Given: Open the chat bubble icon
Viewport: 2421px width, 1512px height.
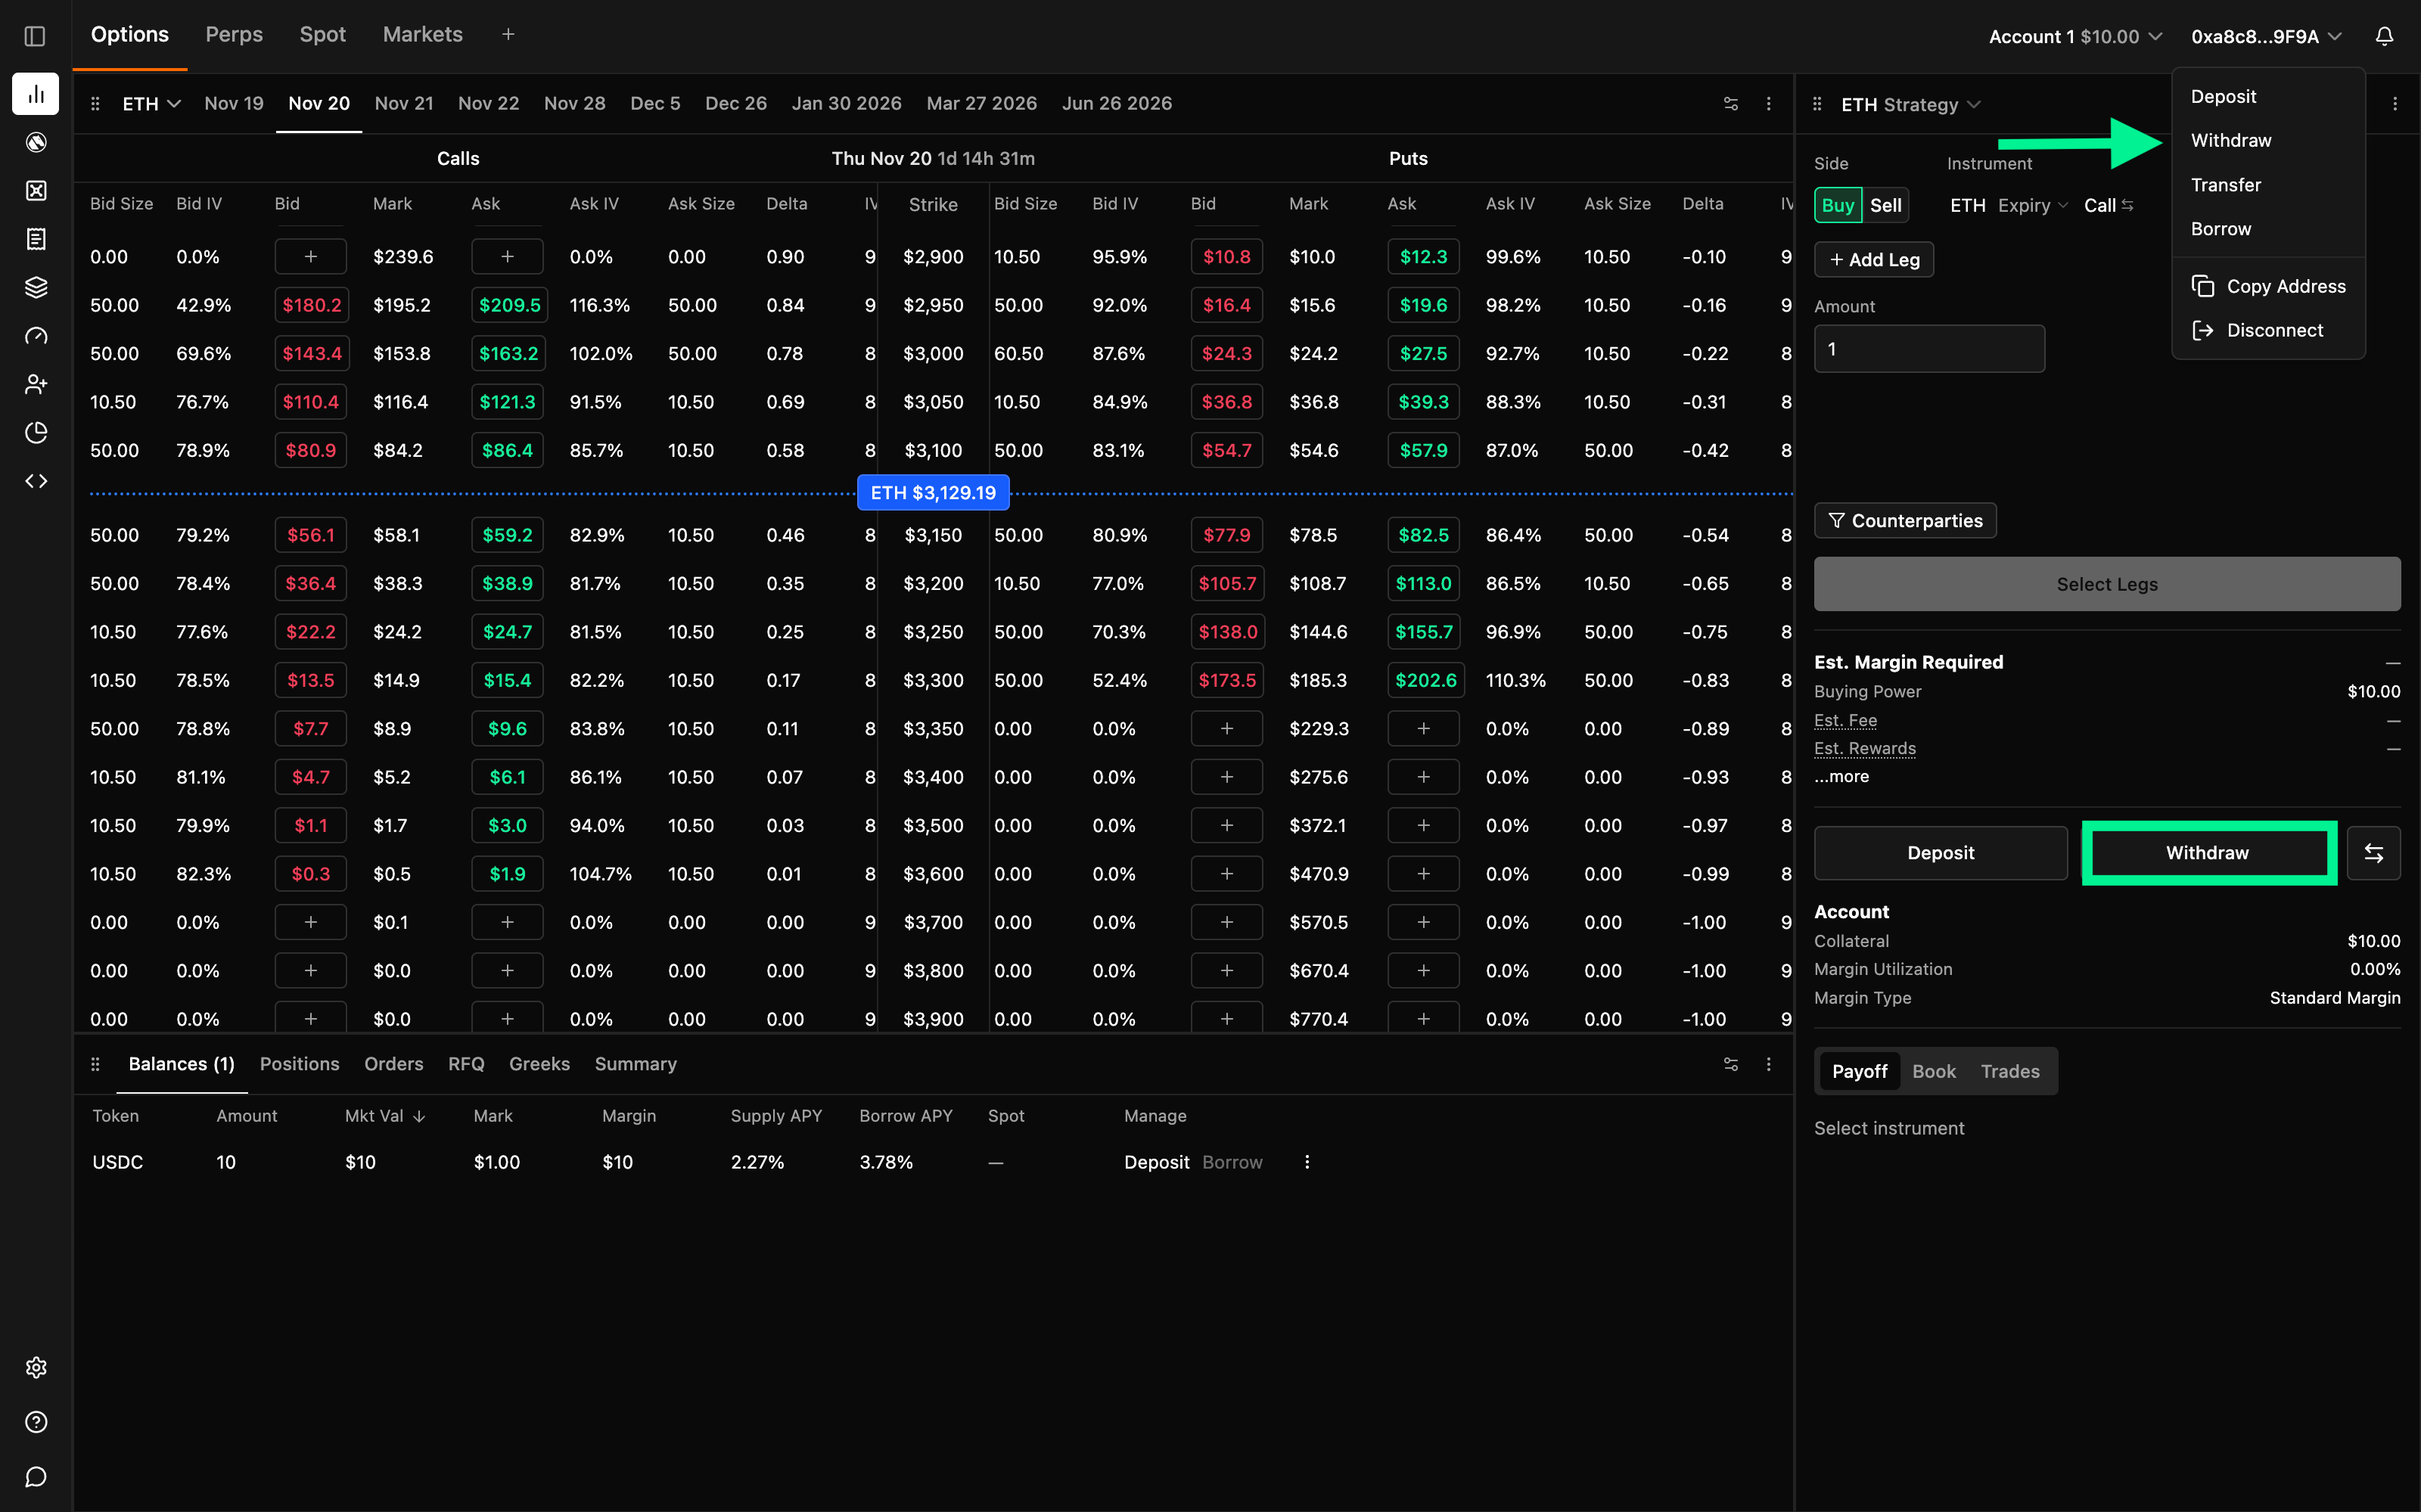Looking at the screenshot, I should pos(36,1477).
